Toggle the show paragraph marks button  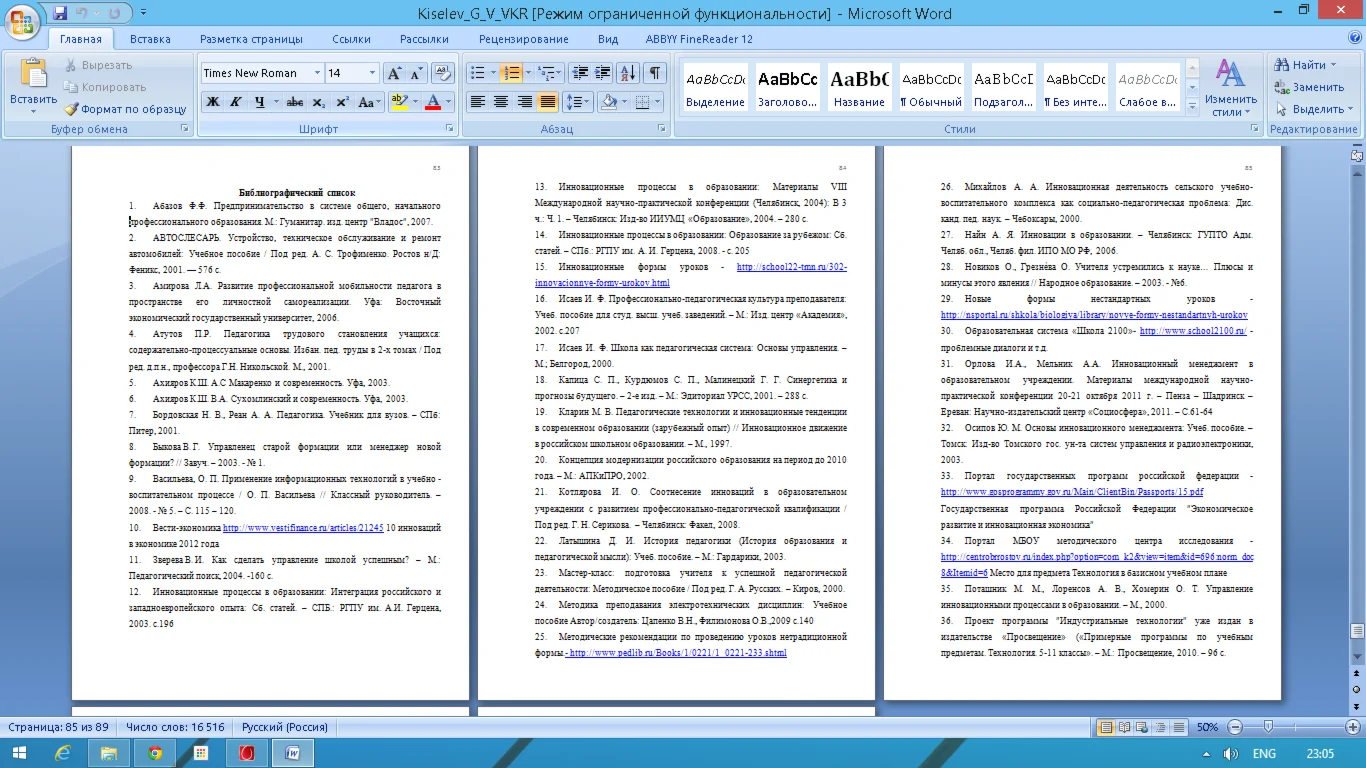click(x=654, y=73)
